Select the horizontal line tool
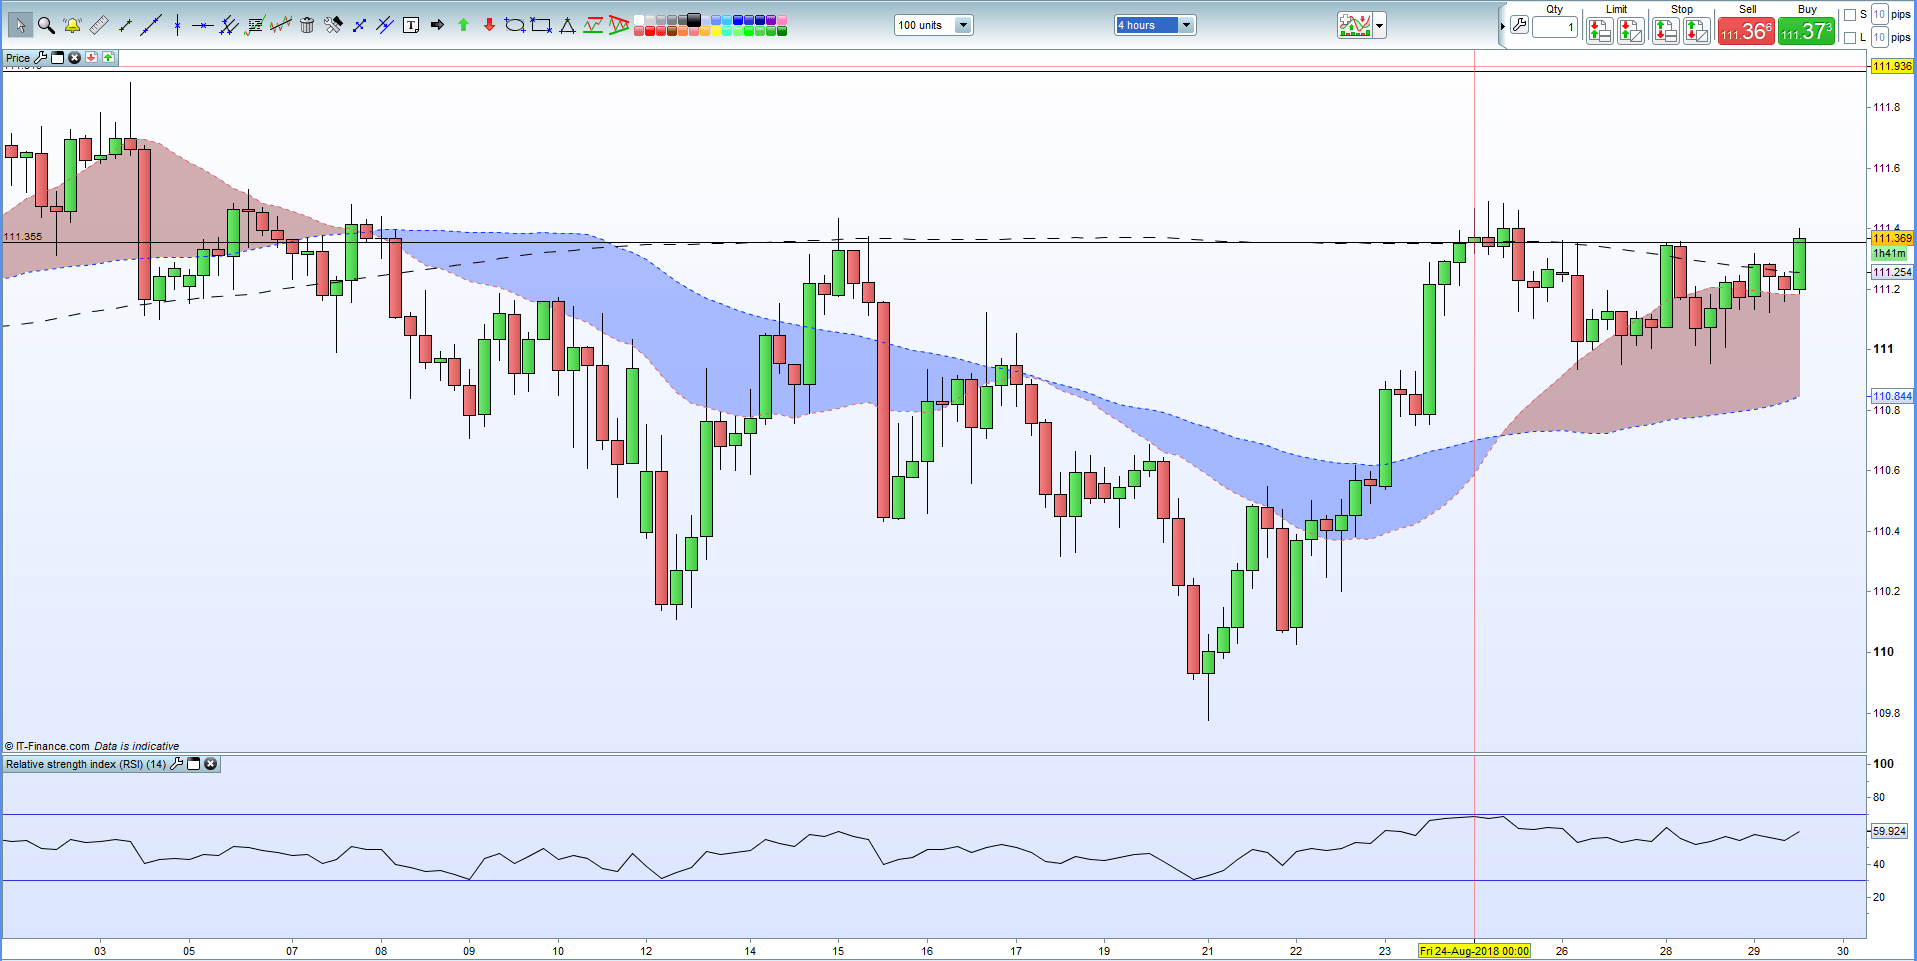 [203, 25]
